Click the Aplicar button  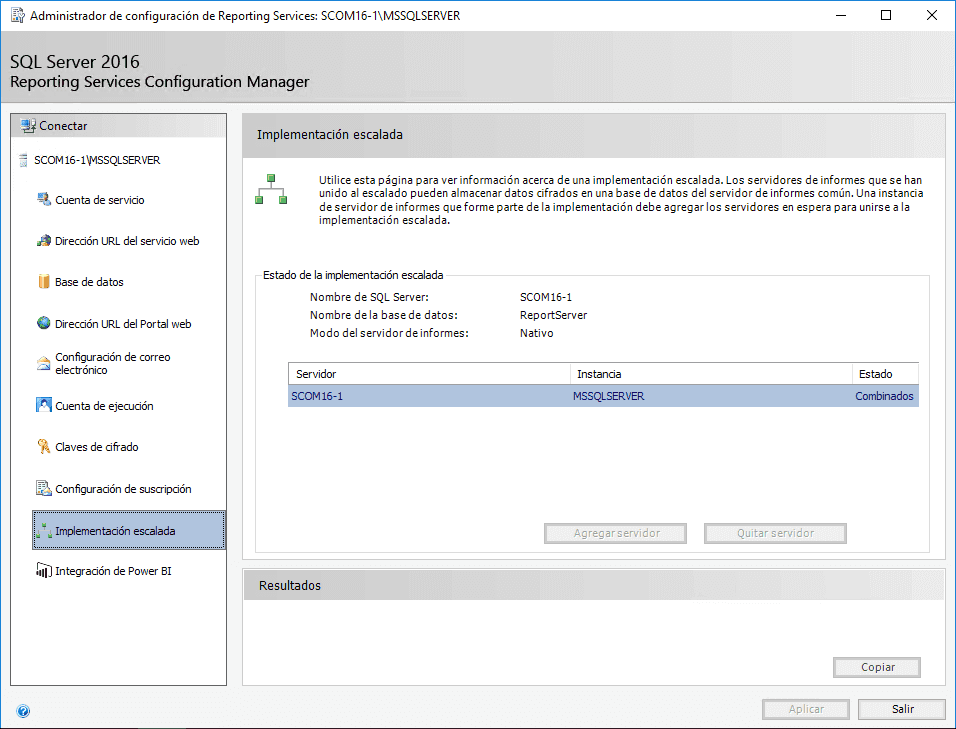[x=805, y=709]
